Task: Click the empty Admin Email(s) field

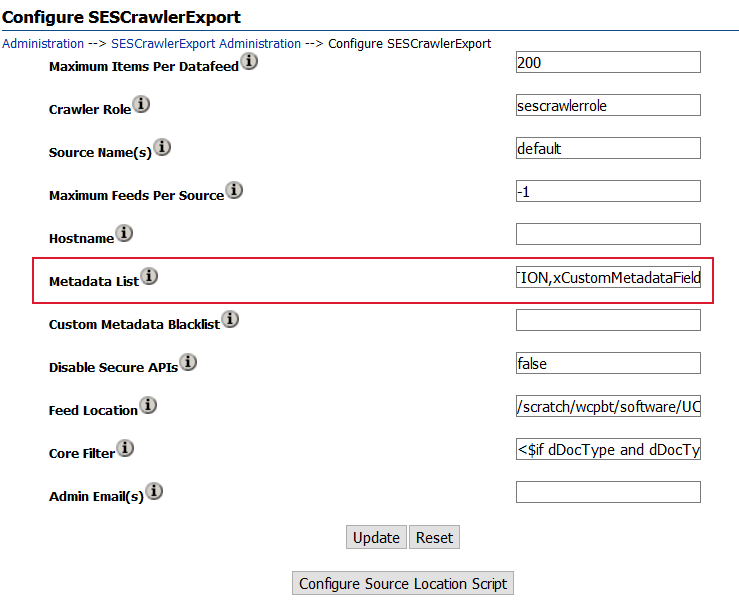Action: point(608,492)
